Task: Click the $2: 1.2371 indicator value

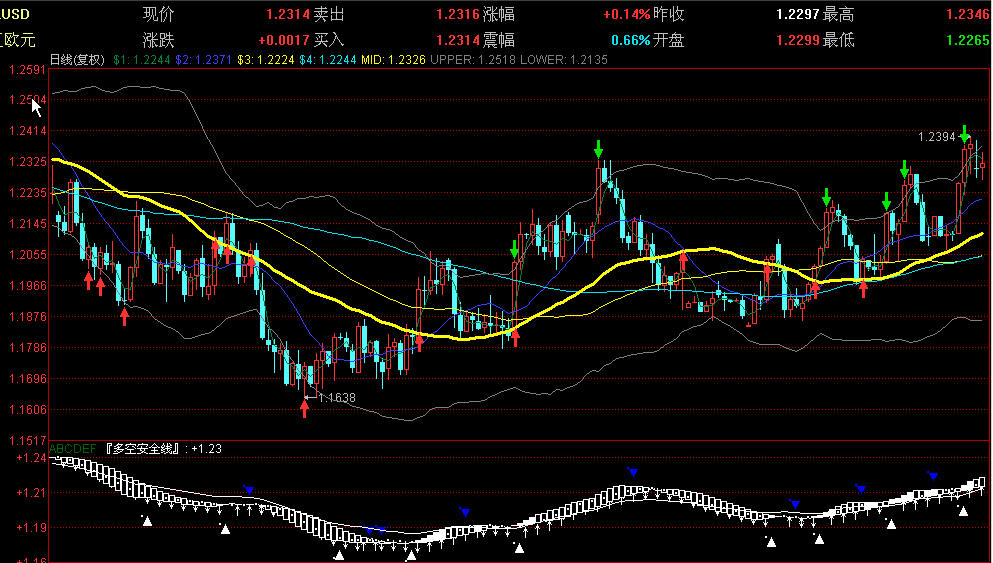Action: coord(203,60)
